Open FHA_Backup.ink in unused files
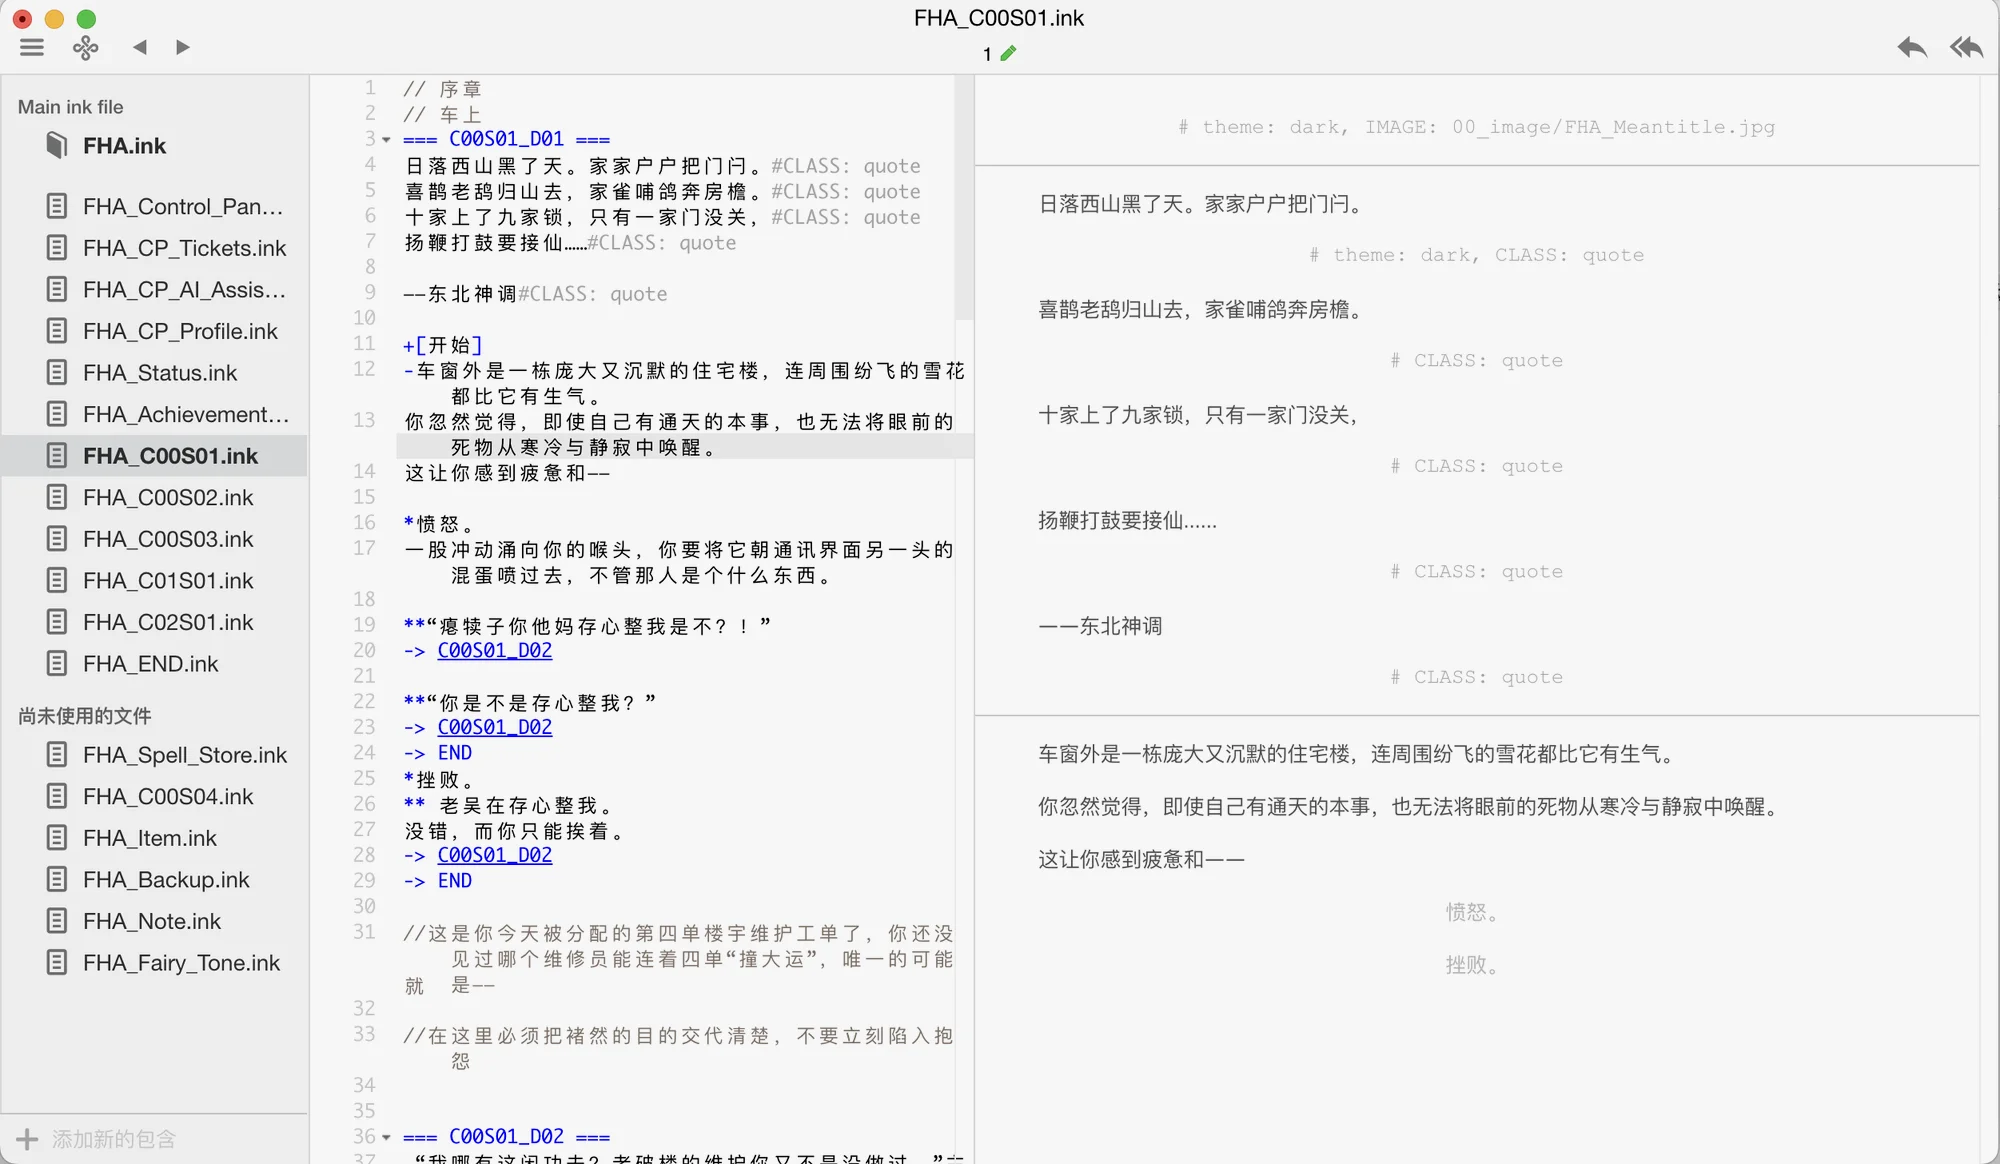Image resolution: width=2000 pixels, height=1164 pixels. coord(166,880)
